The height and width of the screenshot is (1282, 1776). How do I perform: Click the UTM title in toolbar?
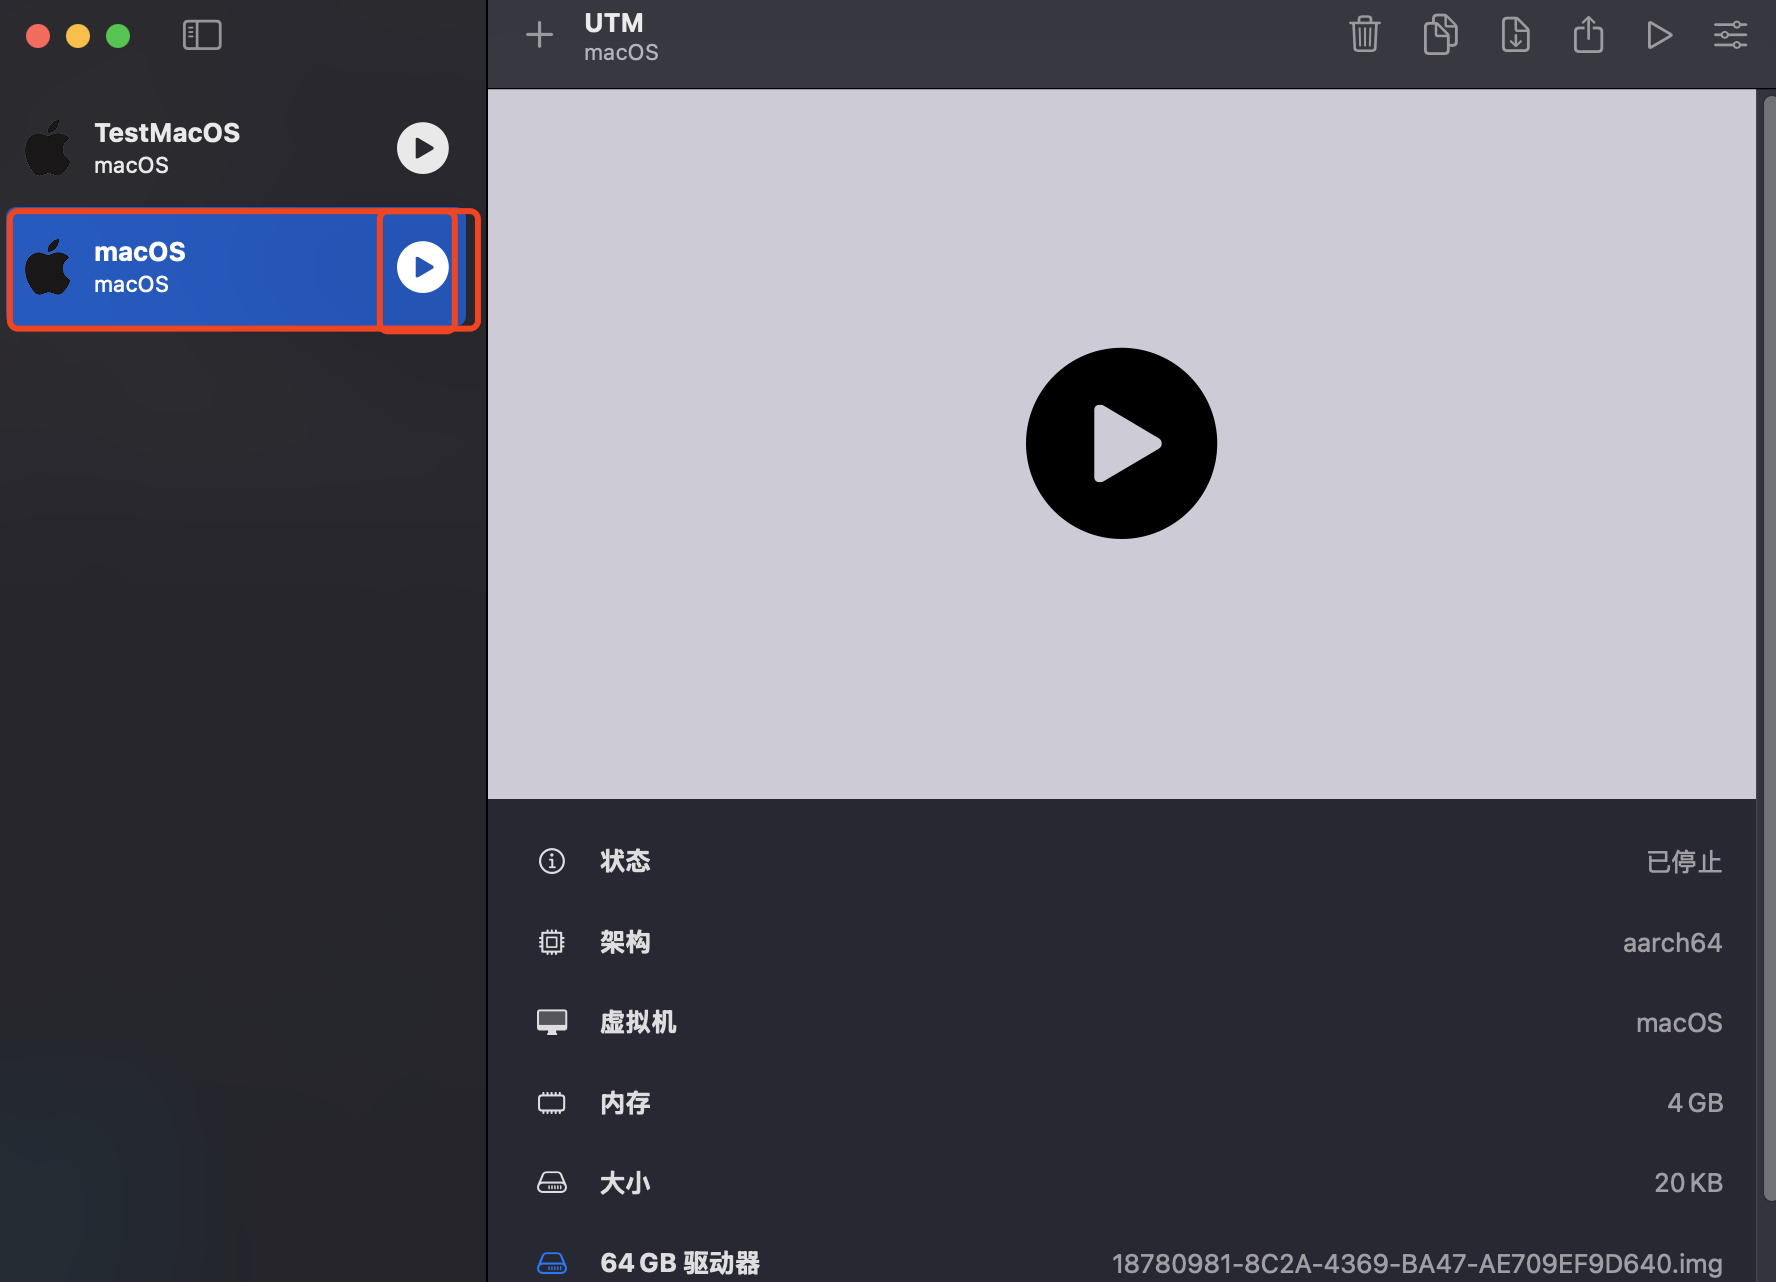(x=614, y=23)
